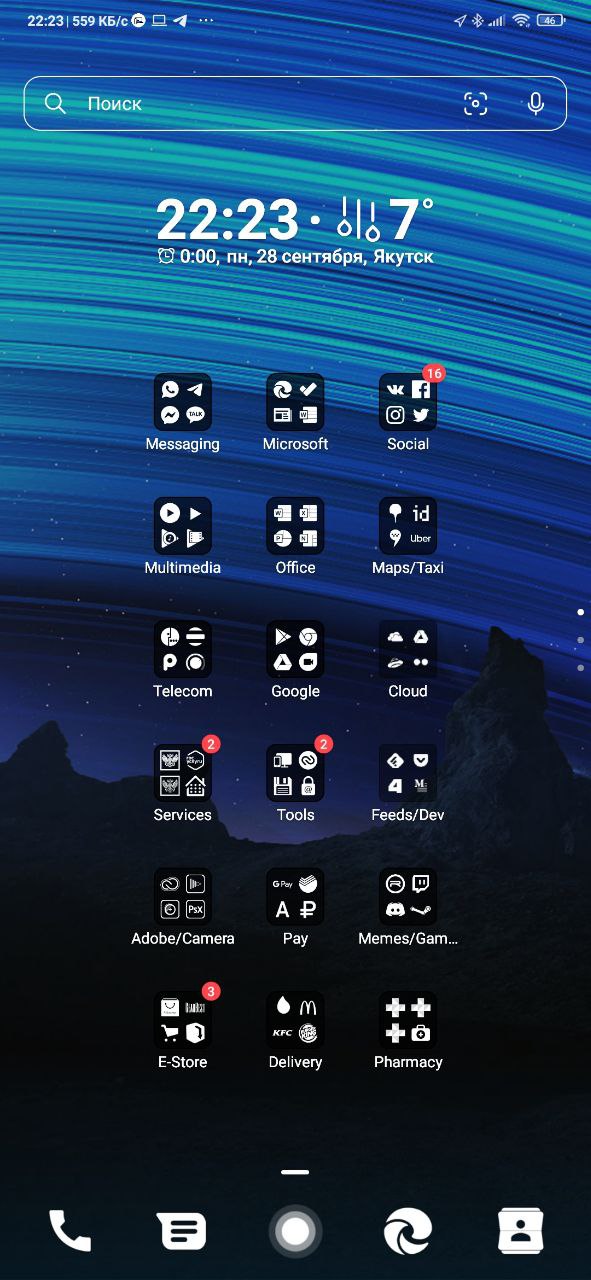
Task: Tap the Поиск search field
Action: (295, 104)
